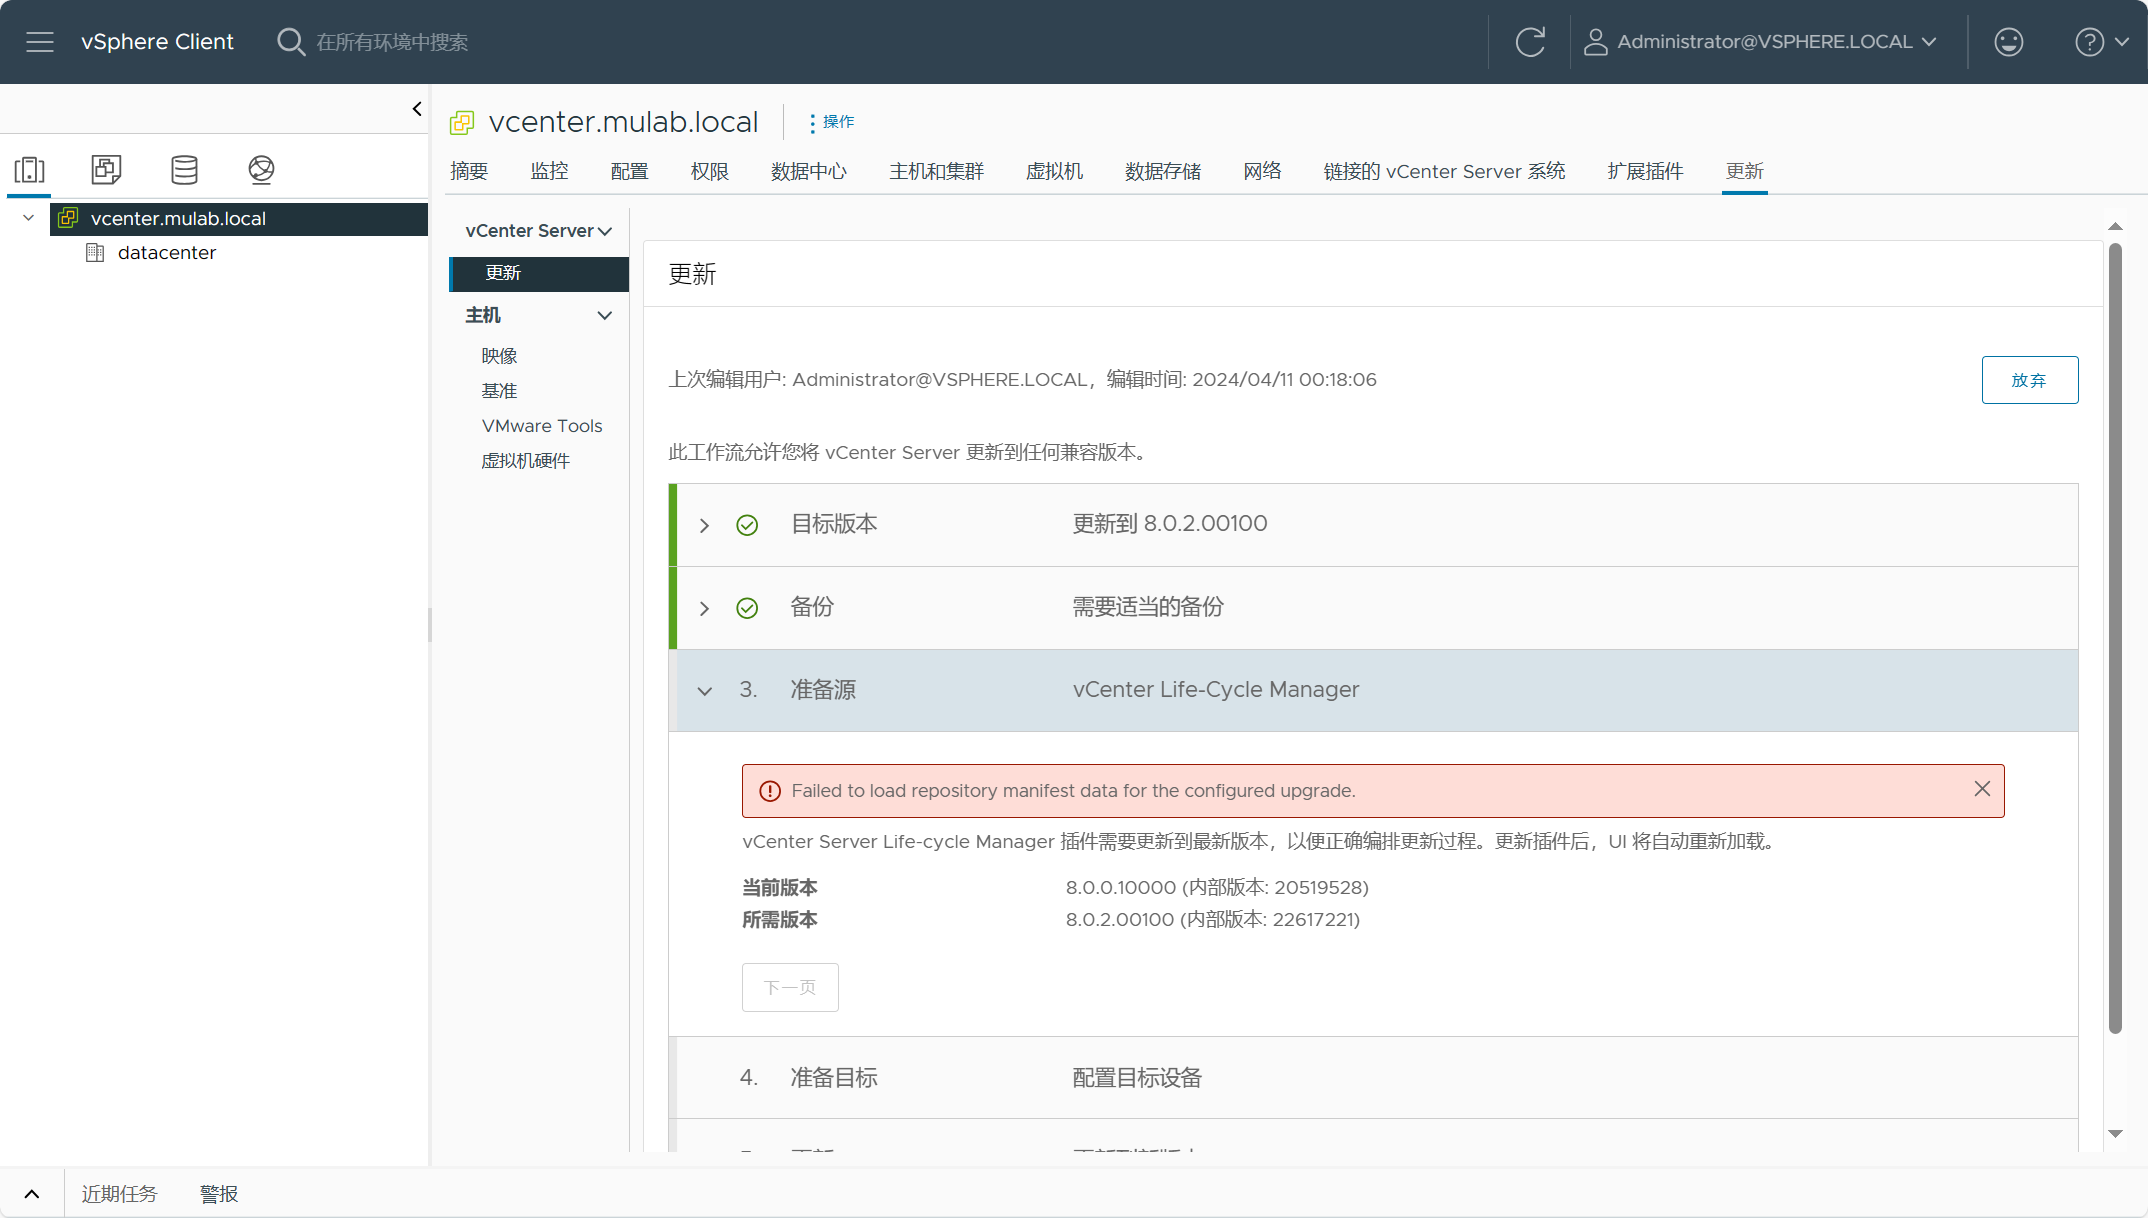The image size is (2148, 1218).
Task: Click the datacenter icon in tree
Action: click(x=95, y=253)
